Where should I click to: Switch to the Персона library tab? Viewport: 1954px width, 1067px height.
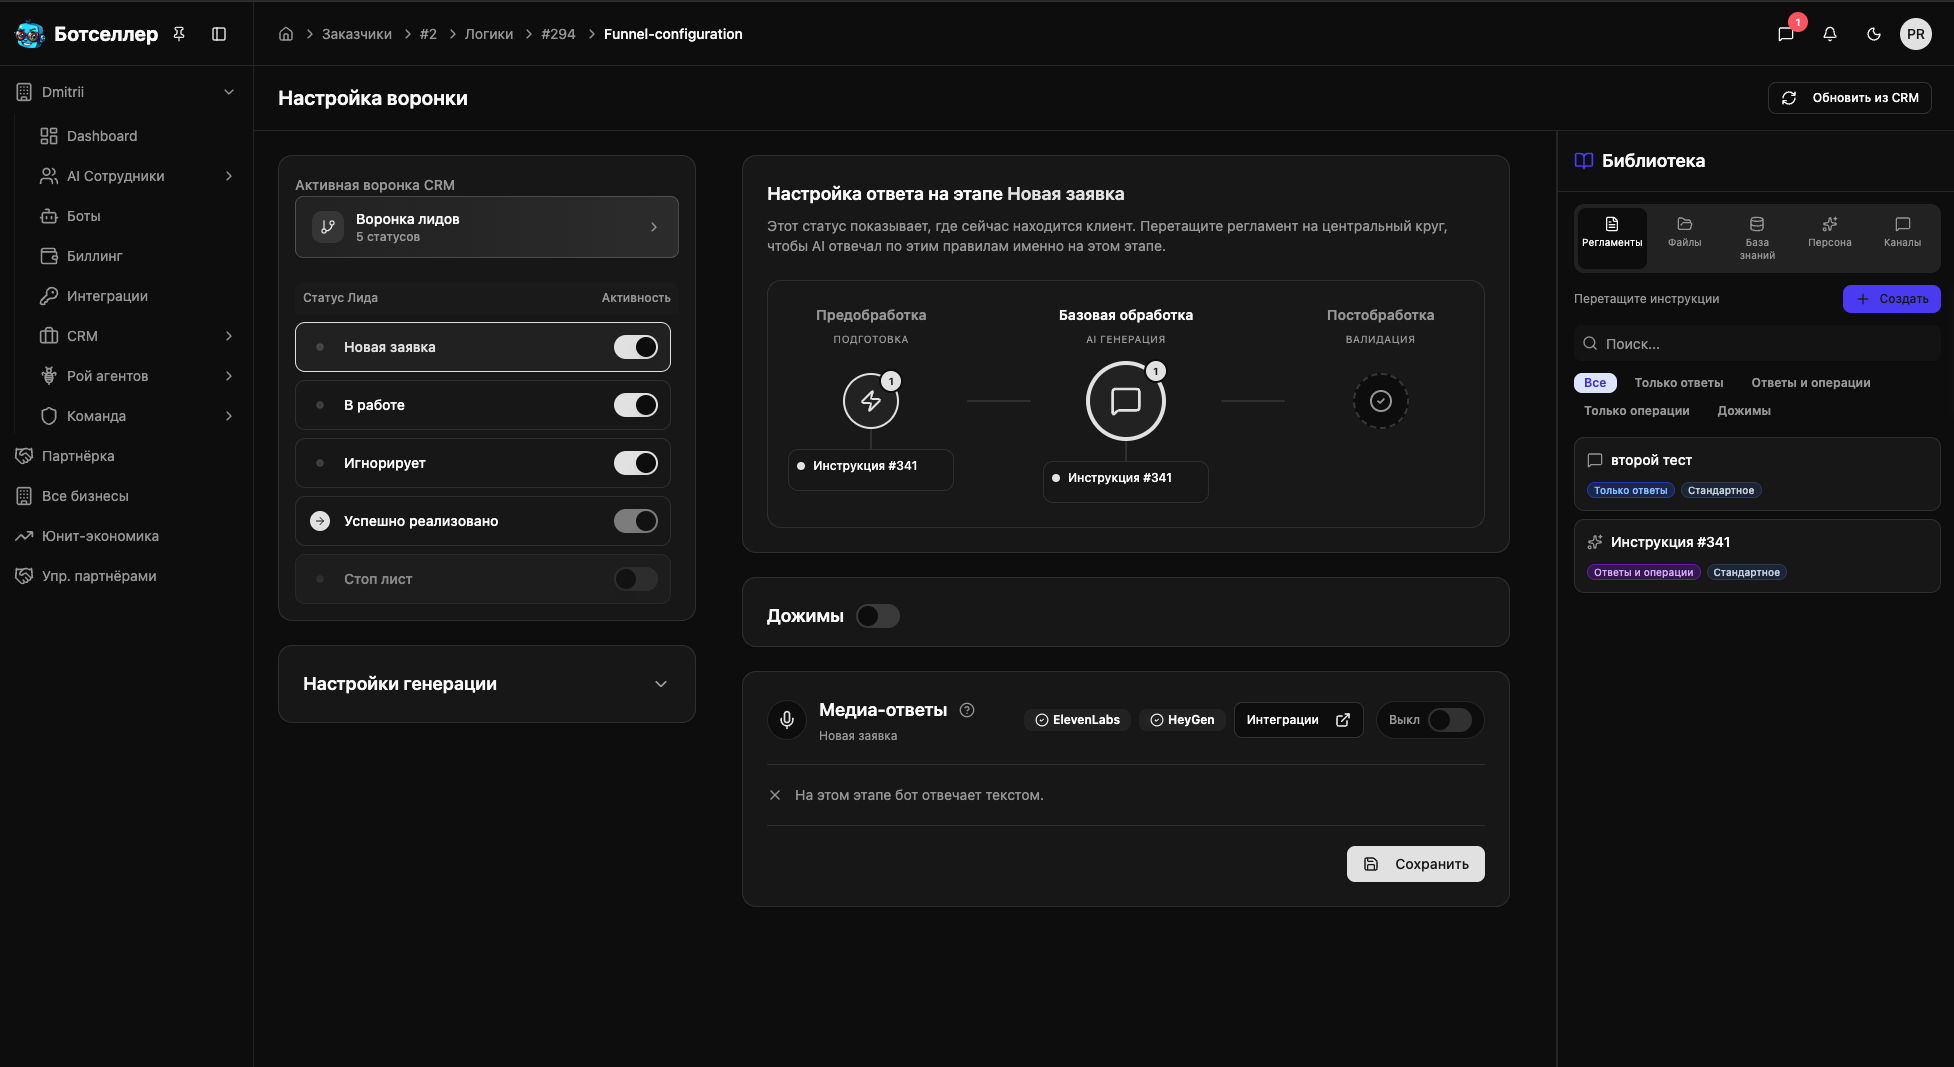(x=1830, y=238)
